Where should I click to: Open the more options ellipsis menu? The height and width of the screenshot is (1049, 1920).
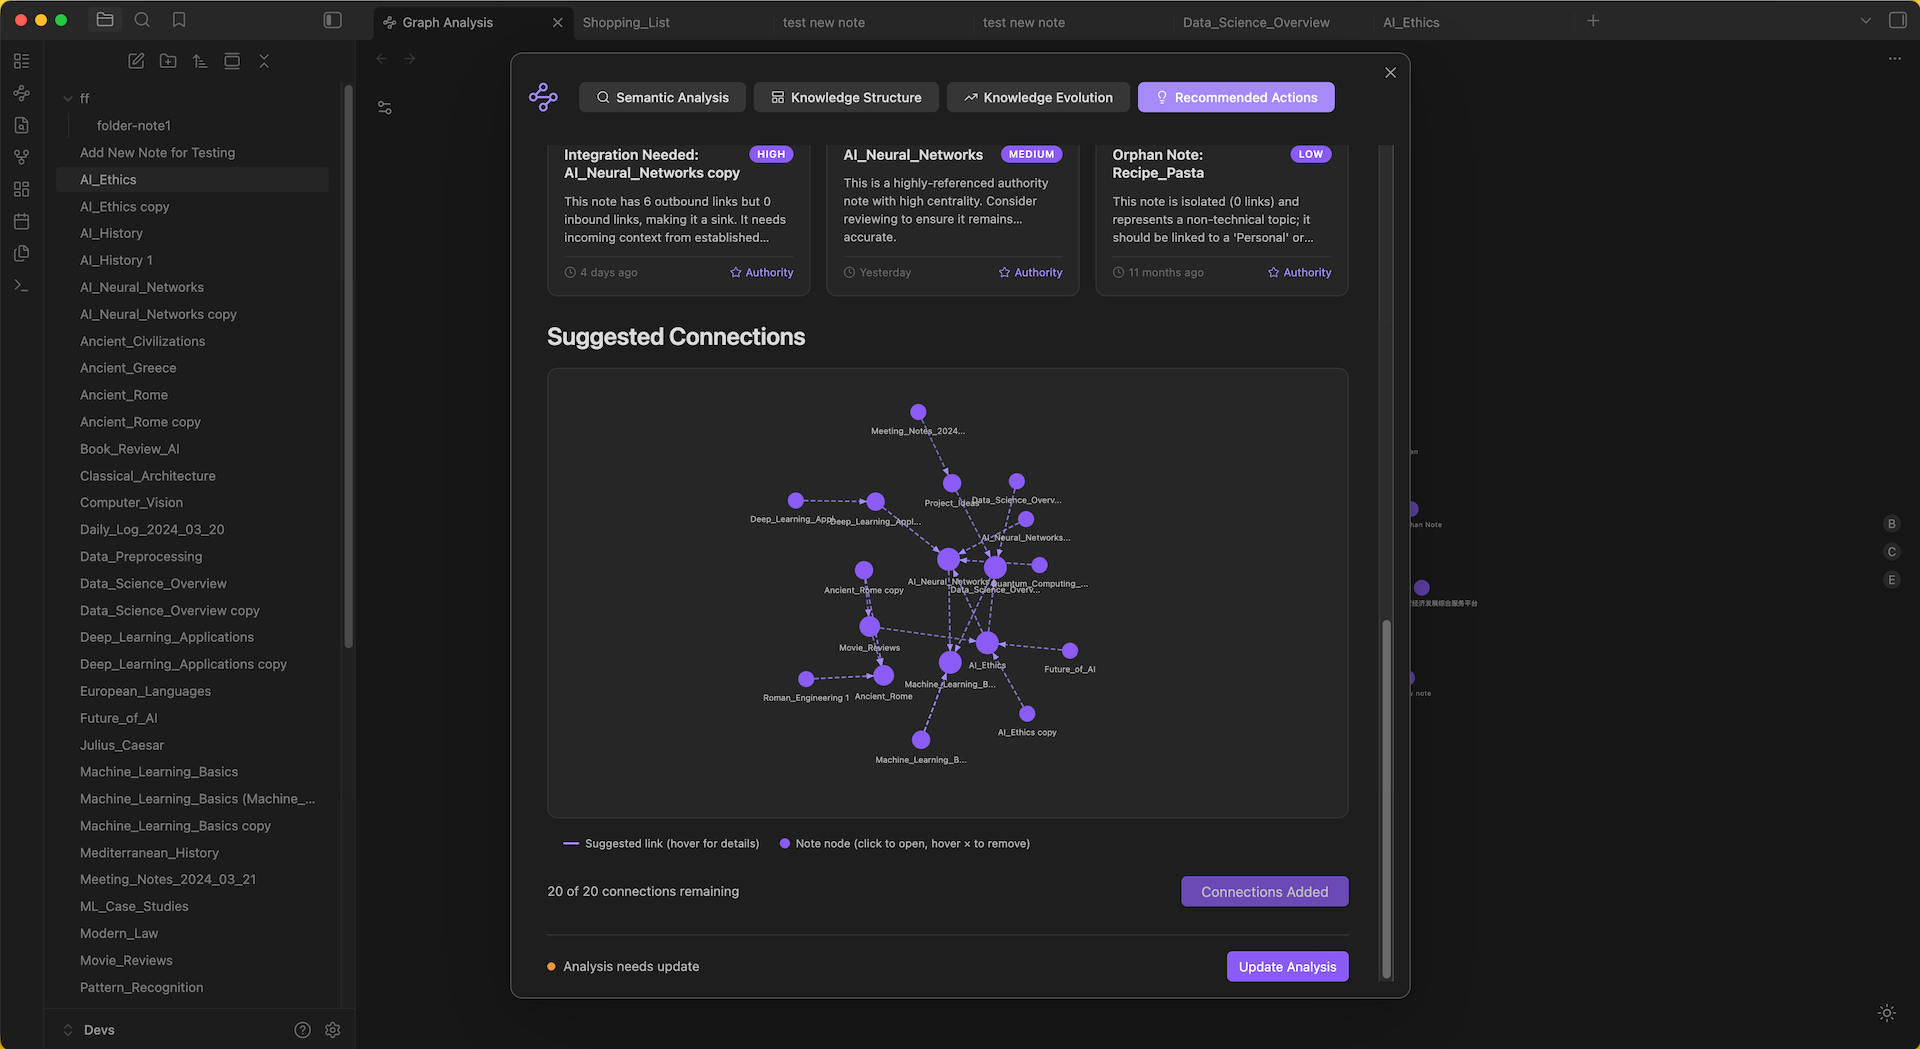click(x=1895, y=59)
